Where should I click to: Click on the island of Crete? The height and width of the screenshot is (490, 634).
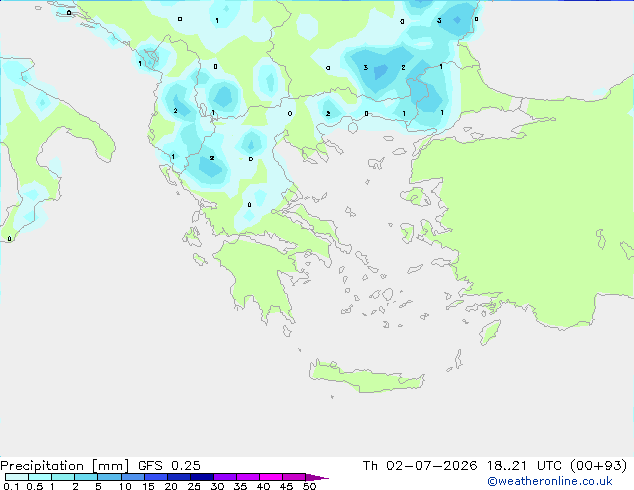366,378
